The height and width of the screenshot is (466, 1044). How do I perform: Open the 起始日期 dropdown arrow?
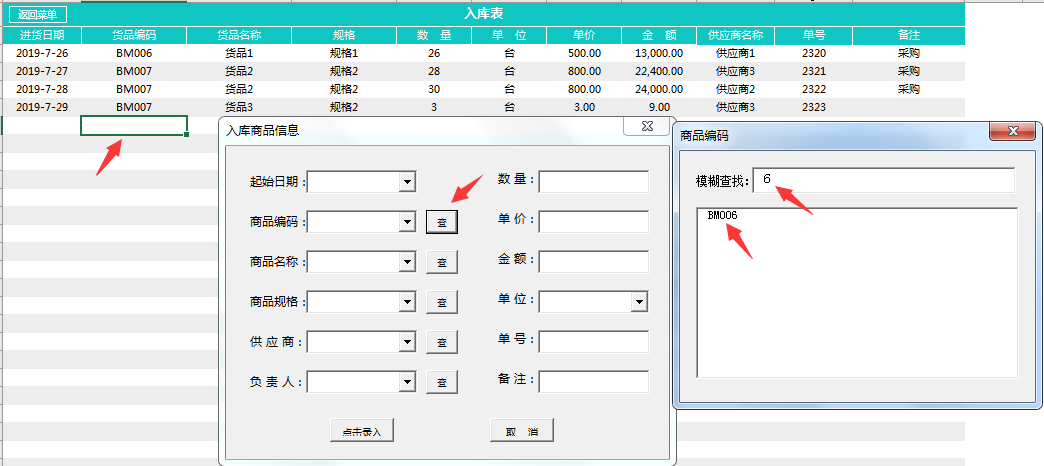(407, 182)
